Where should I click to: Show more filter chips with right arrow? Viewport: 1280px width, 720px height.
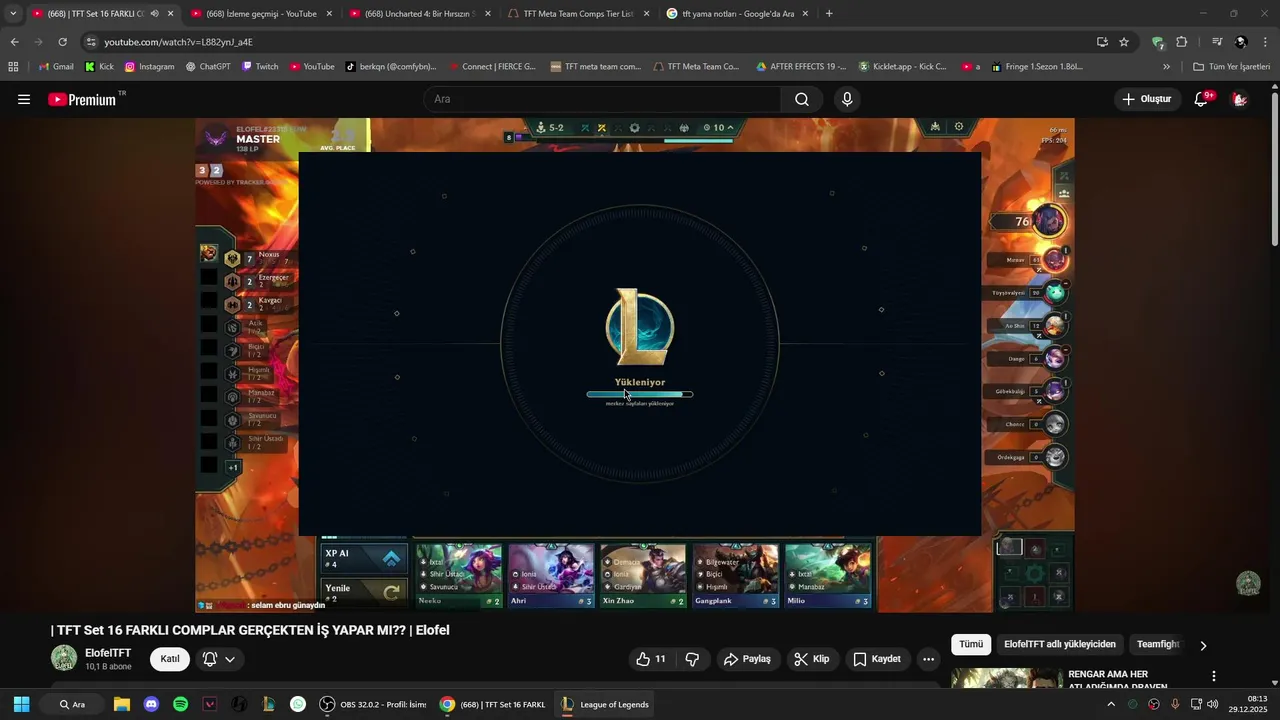click(1203, 645)
